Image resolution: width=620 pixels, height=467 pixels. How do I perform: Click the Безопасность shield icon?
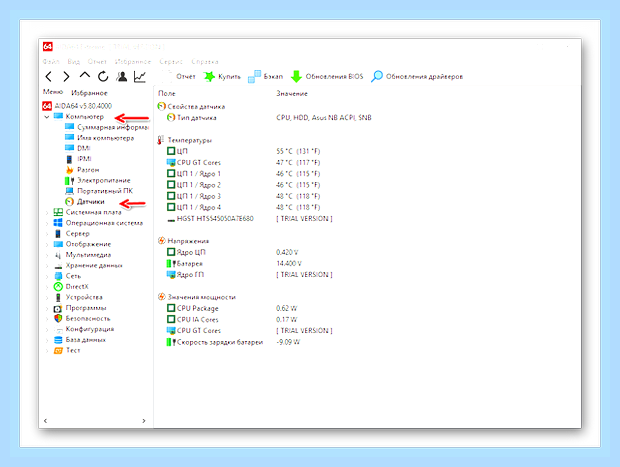pyautogui.click(x=58, y=318)
